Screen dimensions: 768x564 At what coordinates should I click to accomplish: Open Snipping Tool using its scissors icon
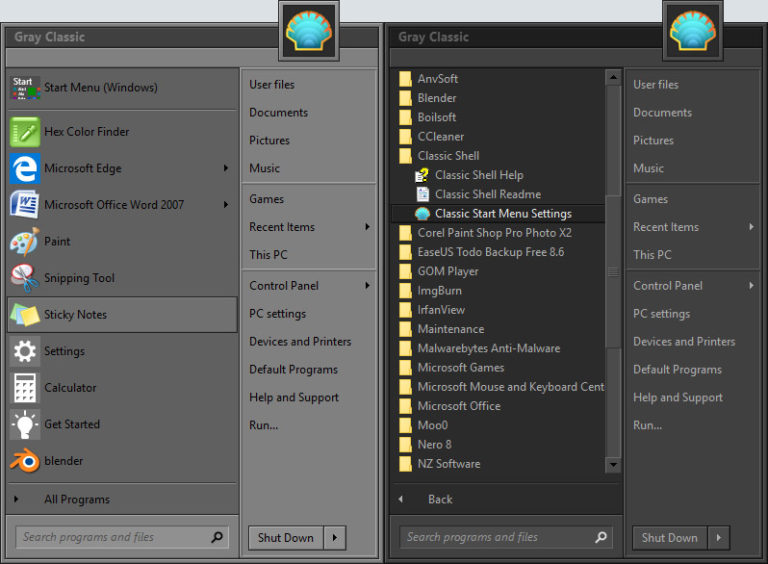click(x=24, y=277)
